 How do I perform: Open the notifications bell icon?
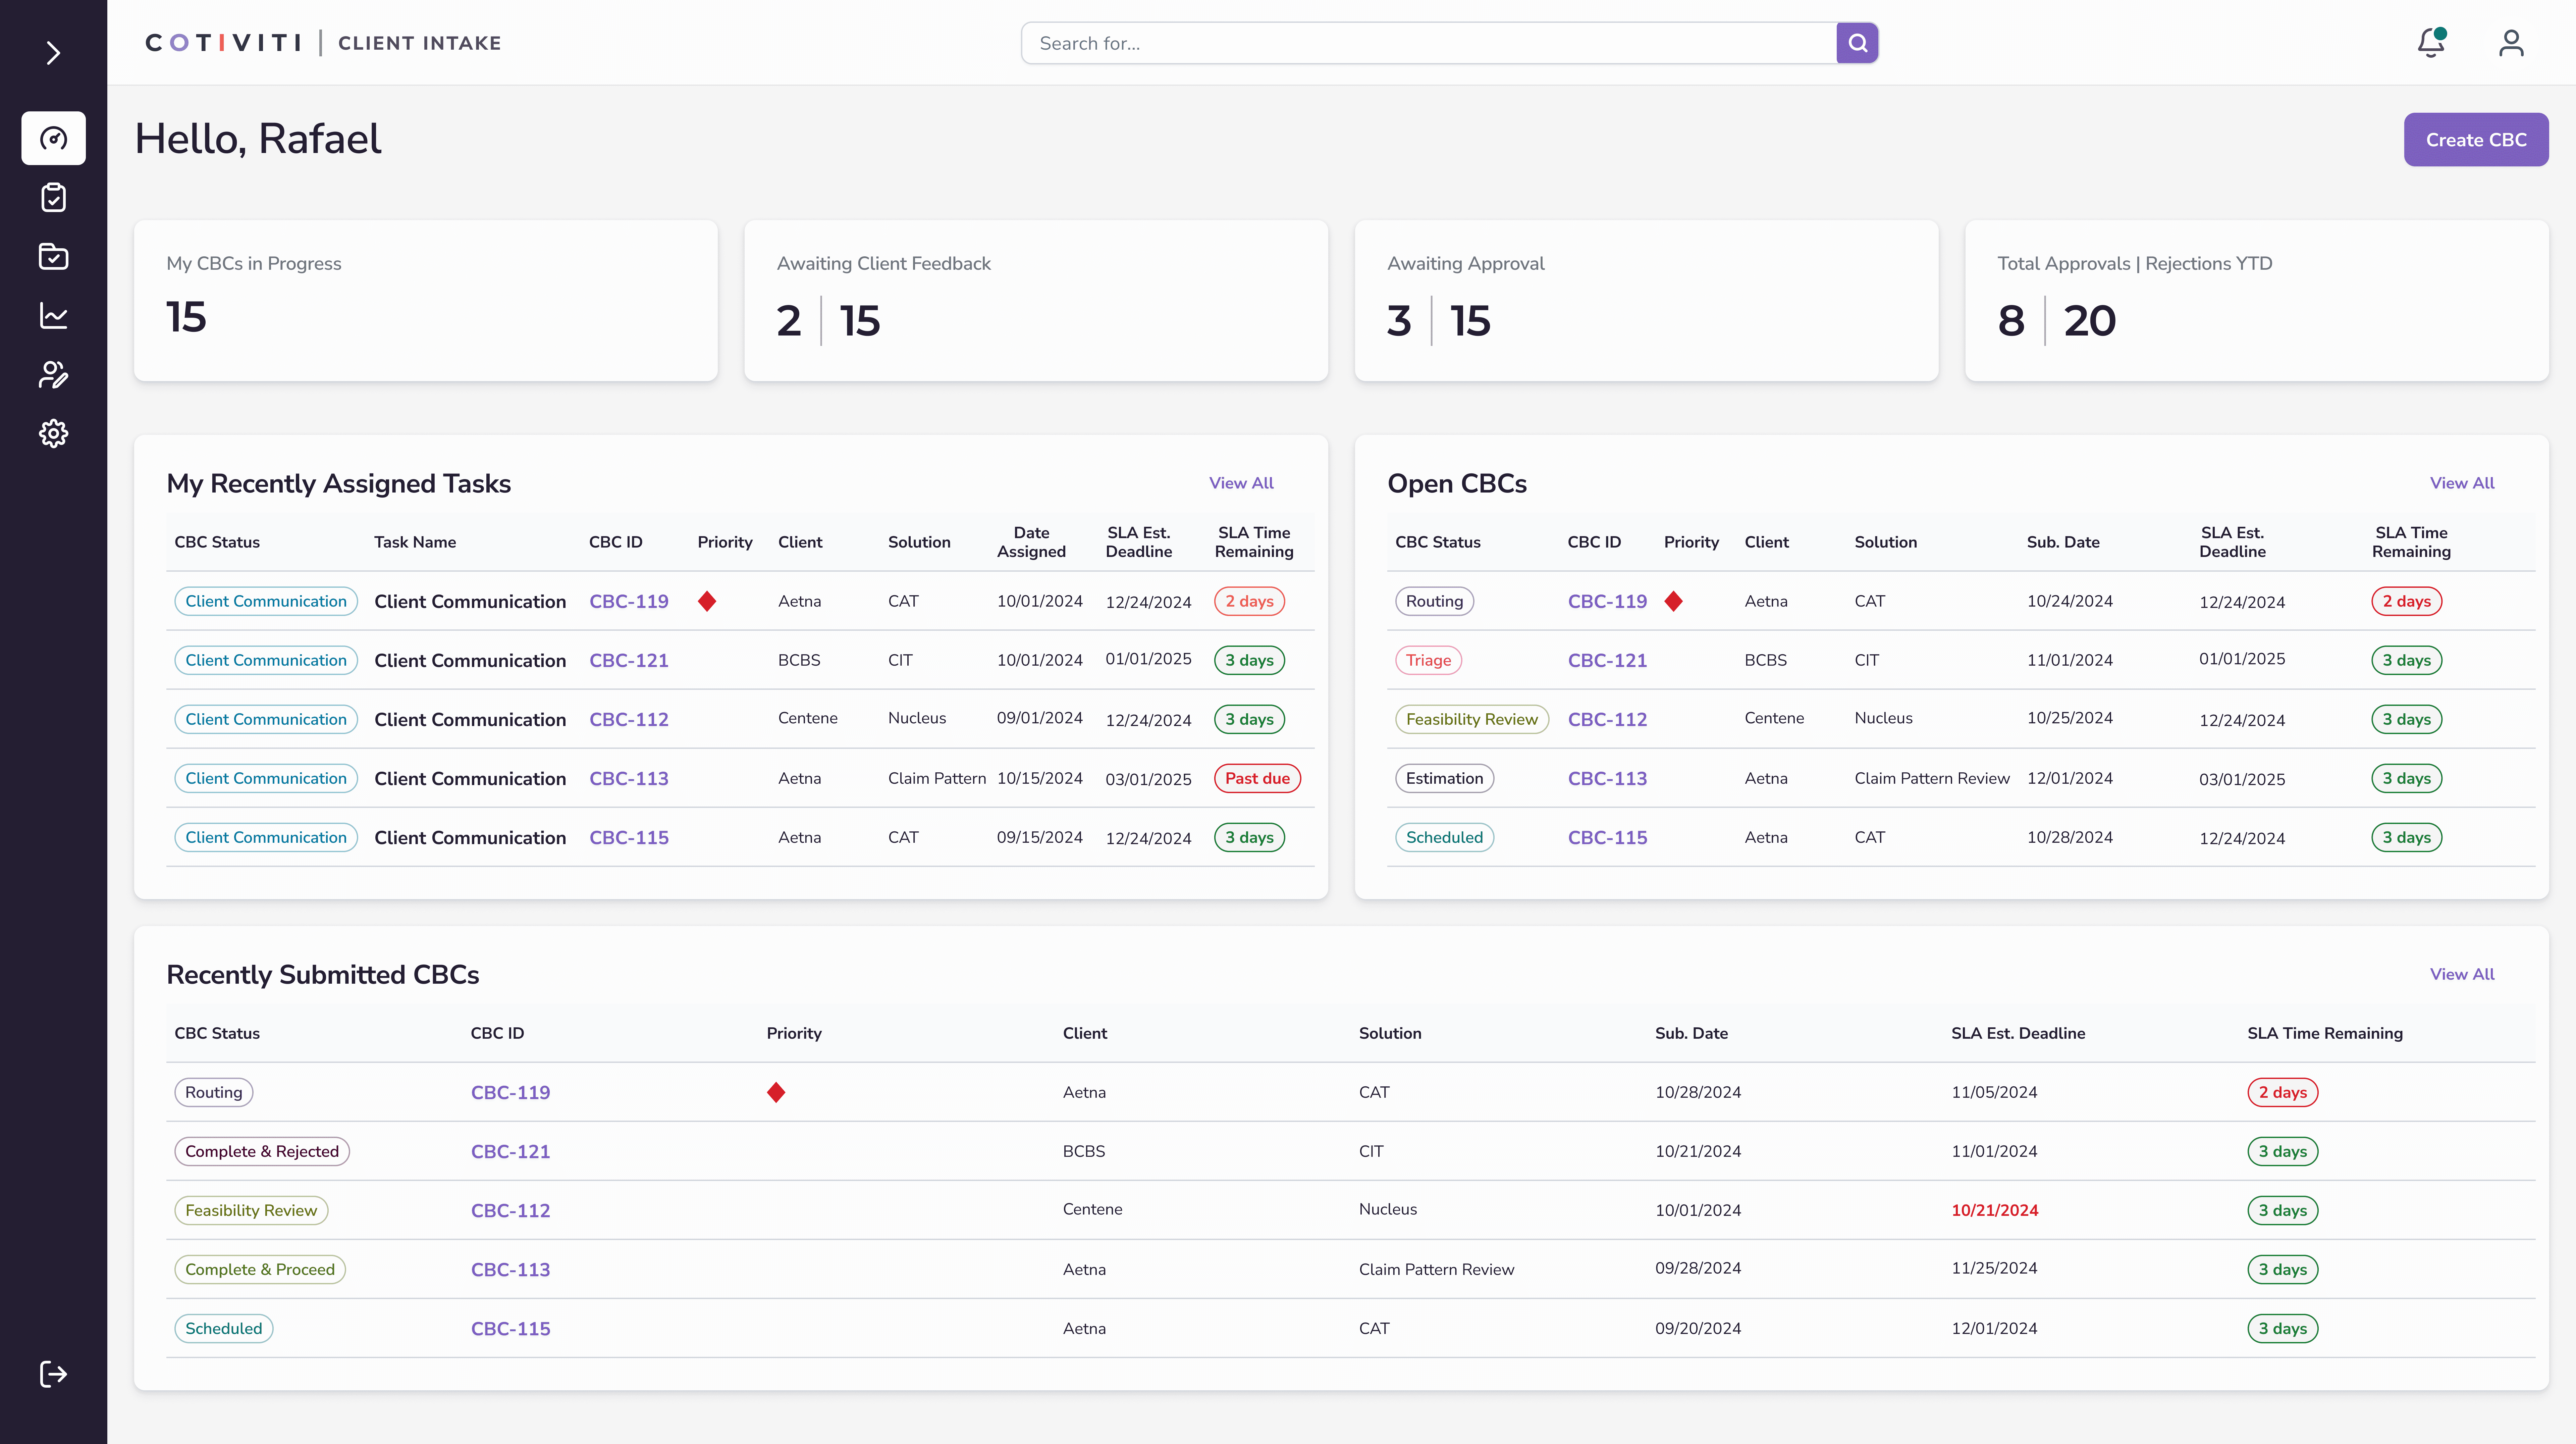point(2430,43)
